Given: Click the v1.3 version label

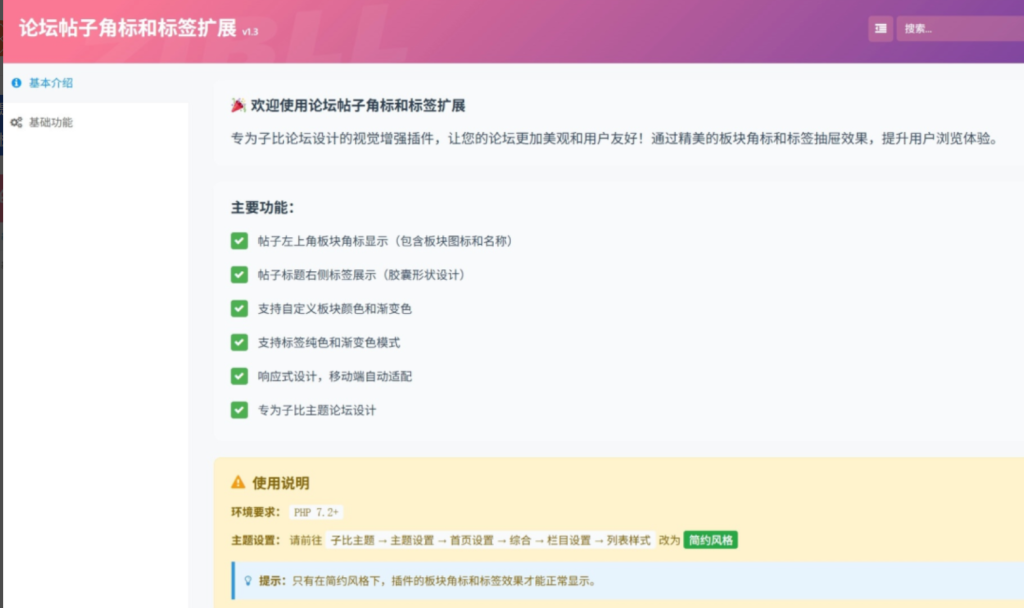Looking at the screenshot, I should click(x=250, y=32).
